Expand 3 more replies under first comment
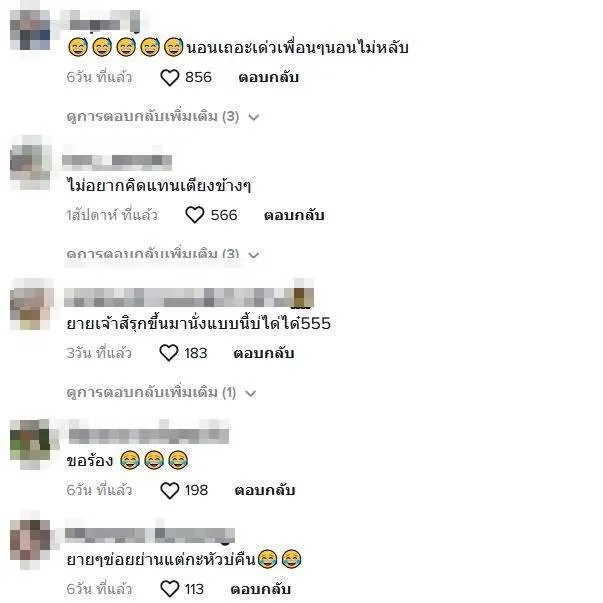This screenshot has height=603, width=603. coord(163,117)
